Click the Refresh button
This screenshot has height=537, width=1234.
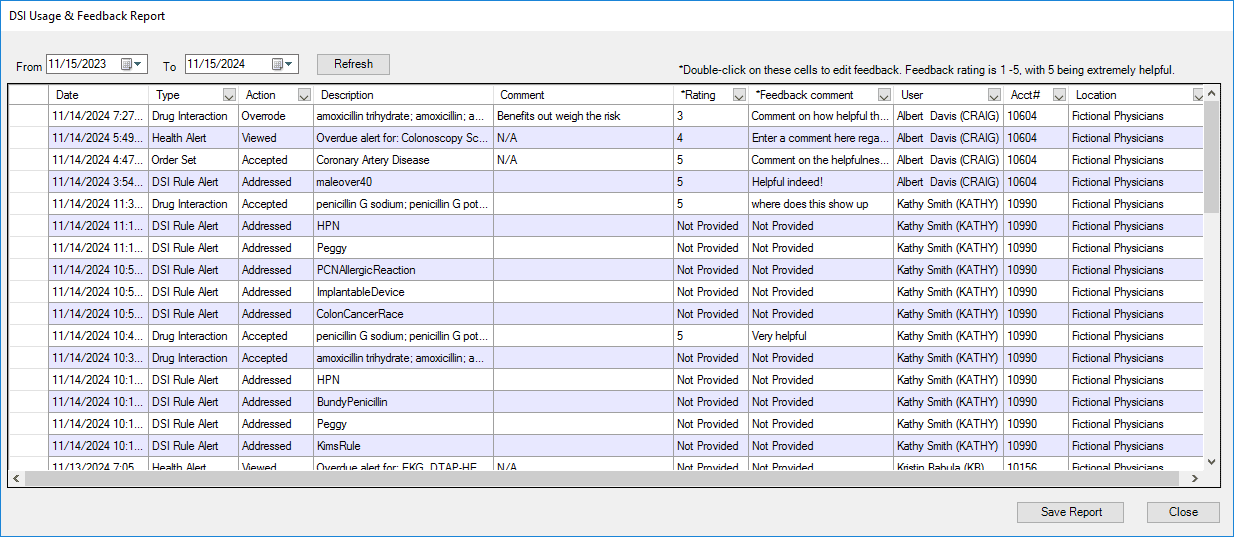coord(353,64)
